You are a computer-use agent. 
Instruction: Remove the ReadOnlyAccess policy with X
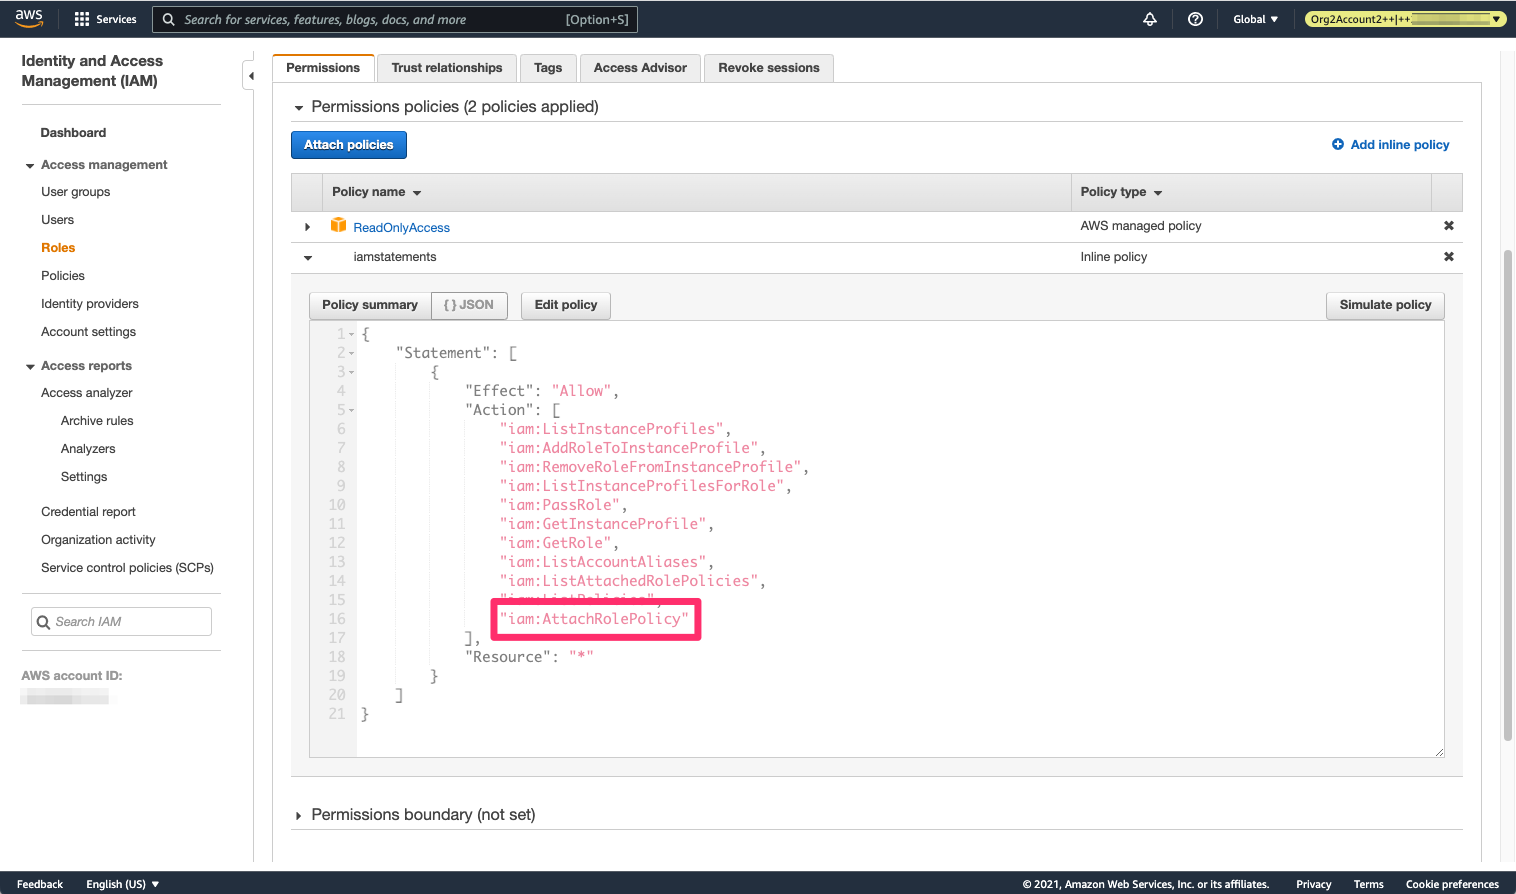point(1449,226)
